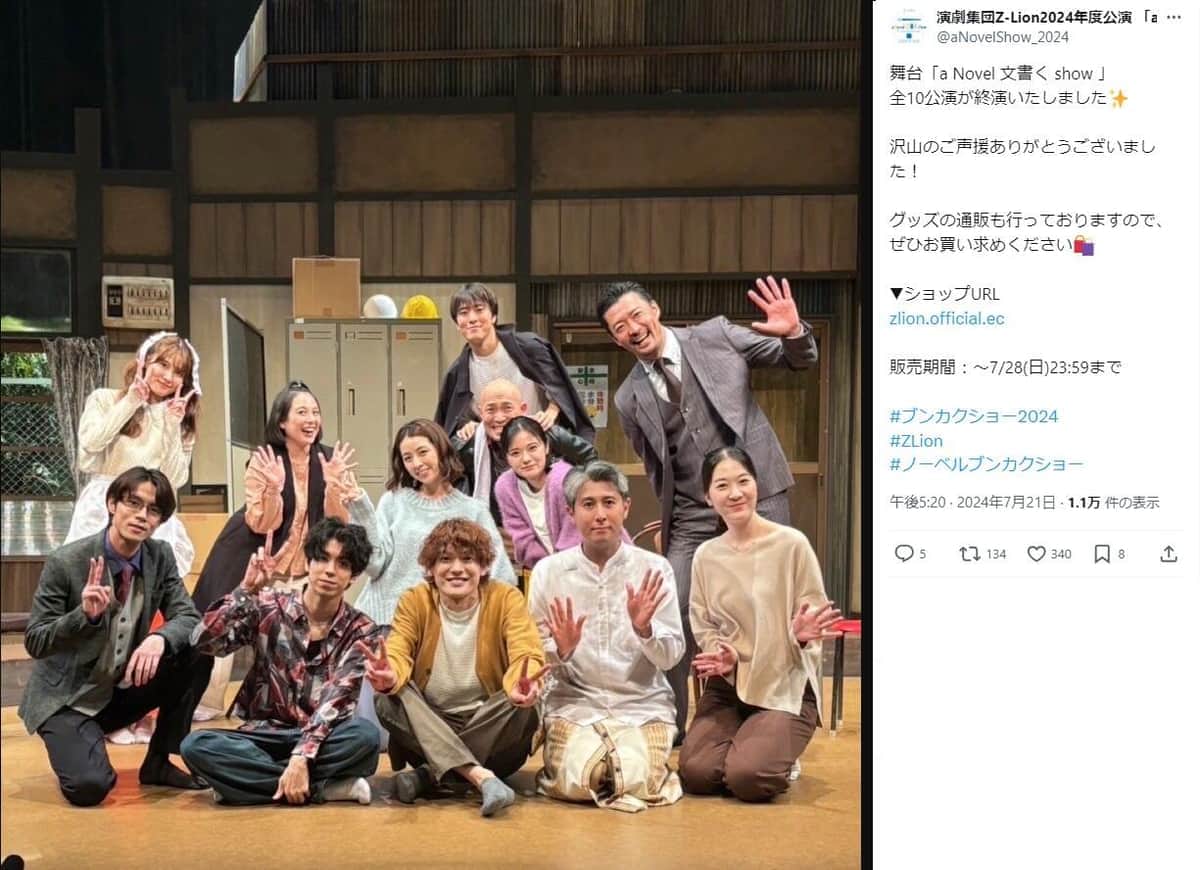Viewport: 1200px width, 870px height.
Task: Click the reply speech bubble icon
Action: pos(904,553)
